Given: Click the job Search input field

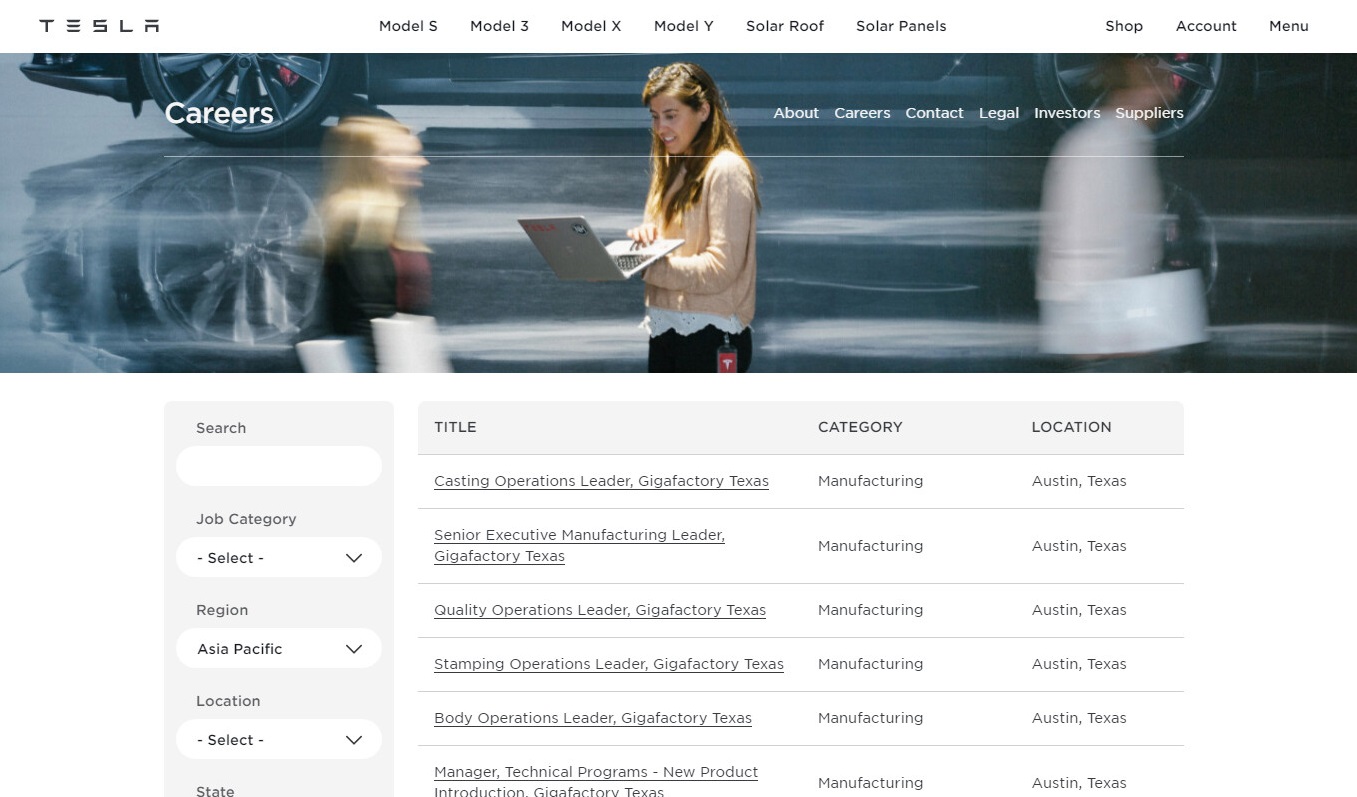Looking at the screenshot, I should click(x=279, y=467).
